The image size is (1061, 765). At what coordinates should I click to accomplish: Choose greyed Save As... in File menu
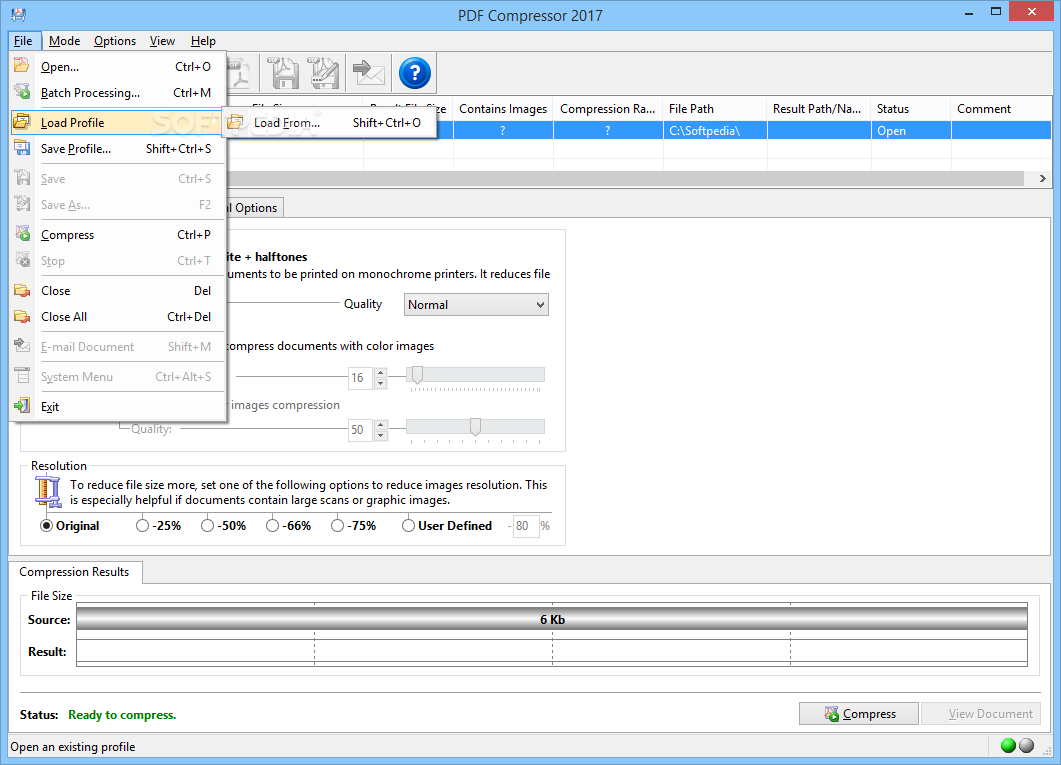[117, 204]
